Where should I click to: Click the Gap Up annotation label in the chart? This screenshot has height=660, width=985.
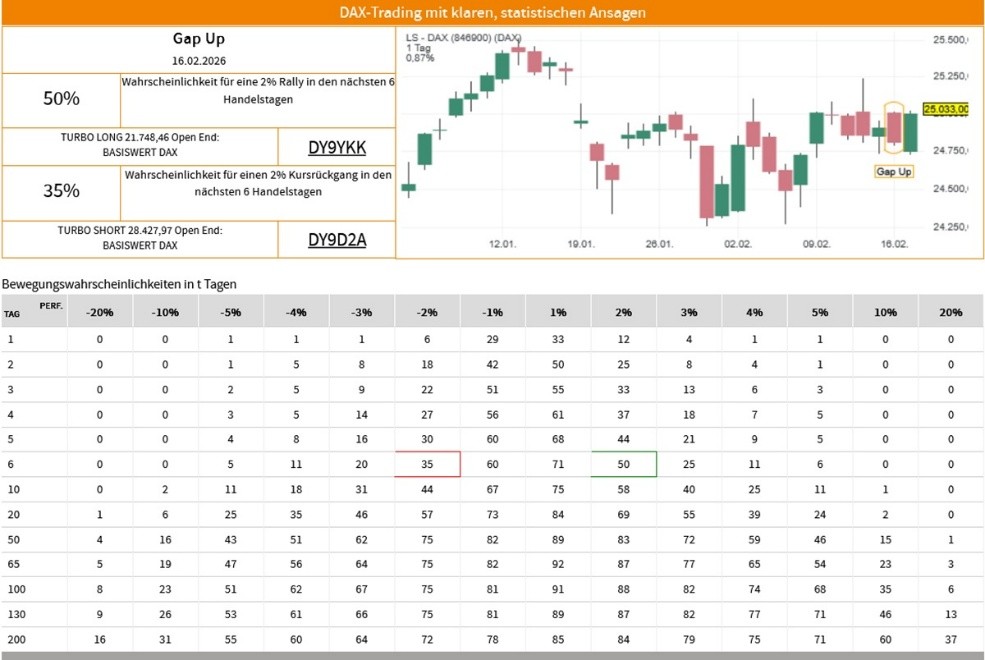click(893, 172)
